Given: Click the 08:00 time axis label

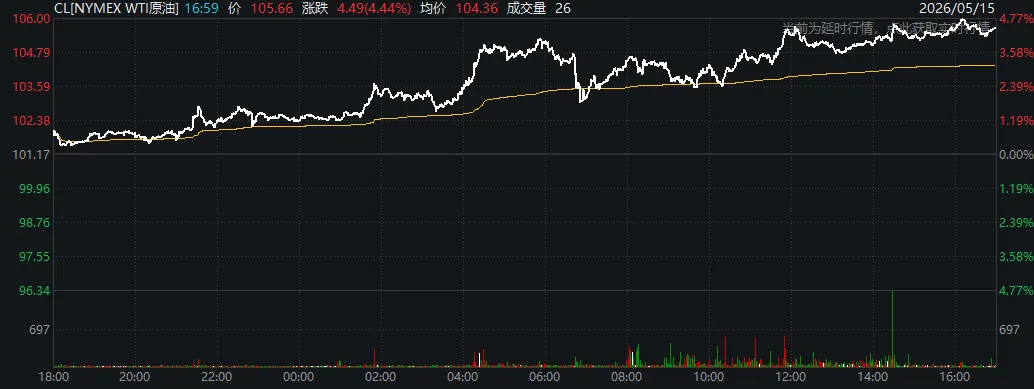Looking at the screenshot, I should coord(626,377).
